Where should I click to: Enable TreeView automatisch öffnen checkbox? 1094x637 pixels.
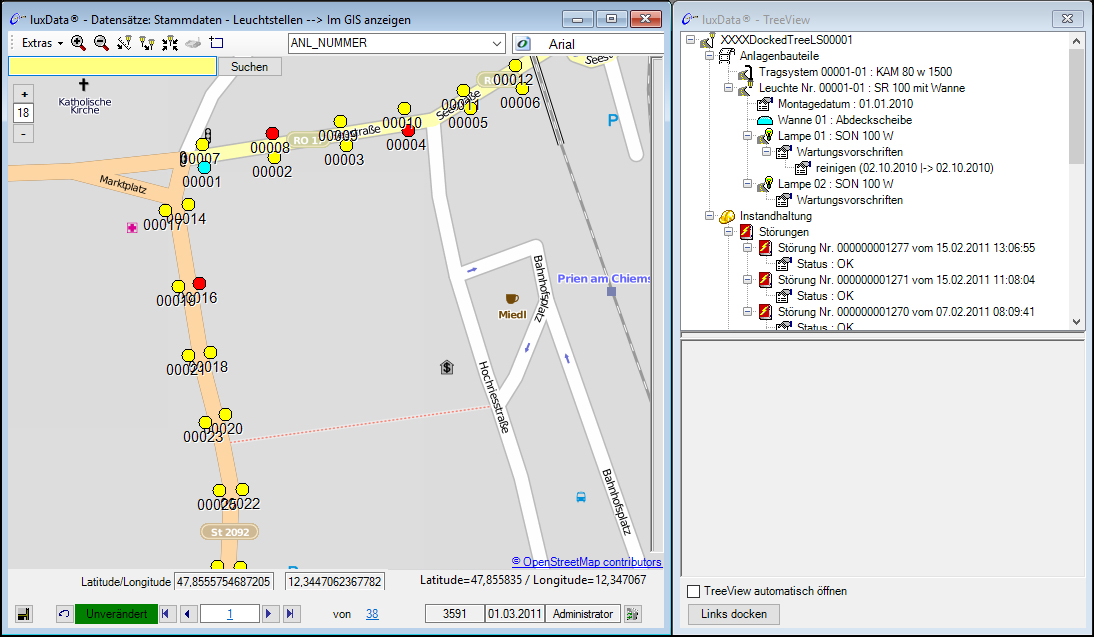694,591
